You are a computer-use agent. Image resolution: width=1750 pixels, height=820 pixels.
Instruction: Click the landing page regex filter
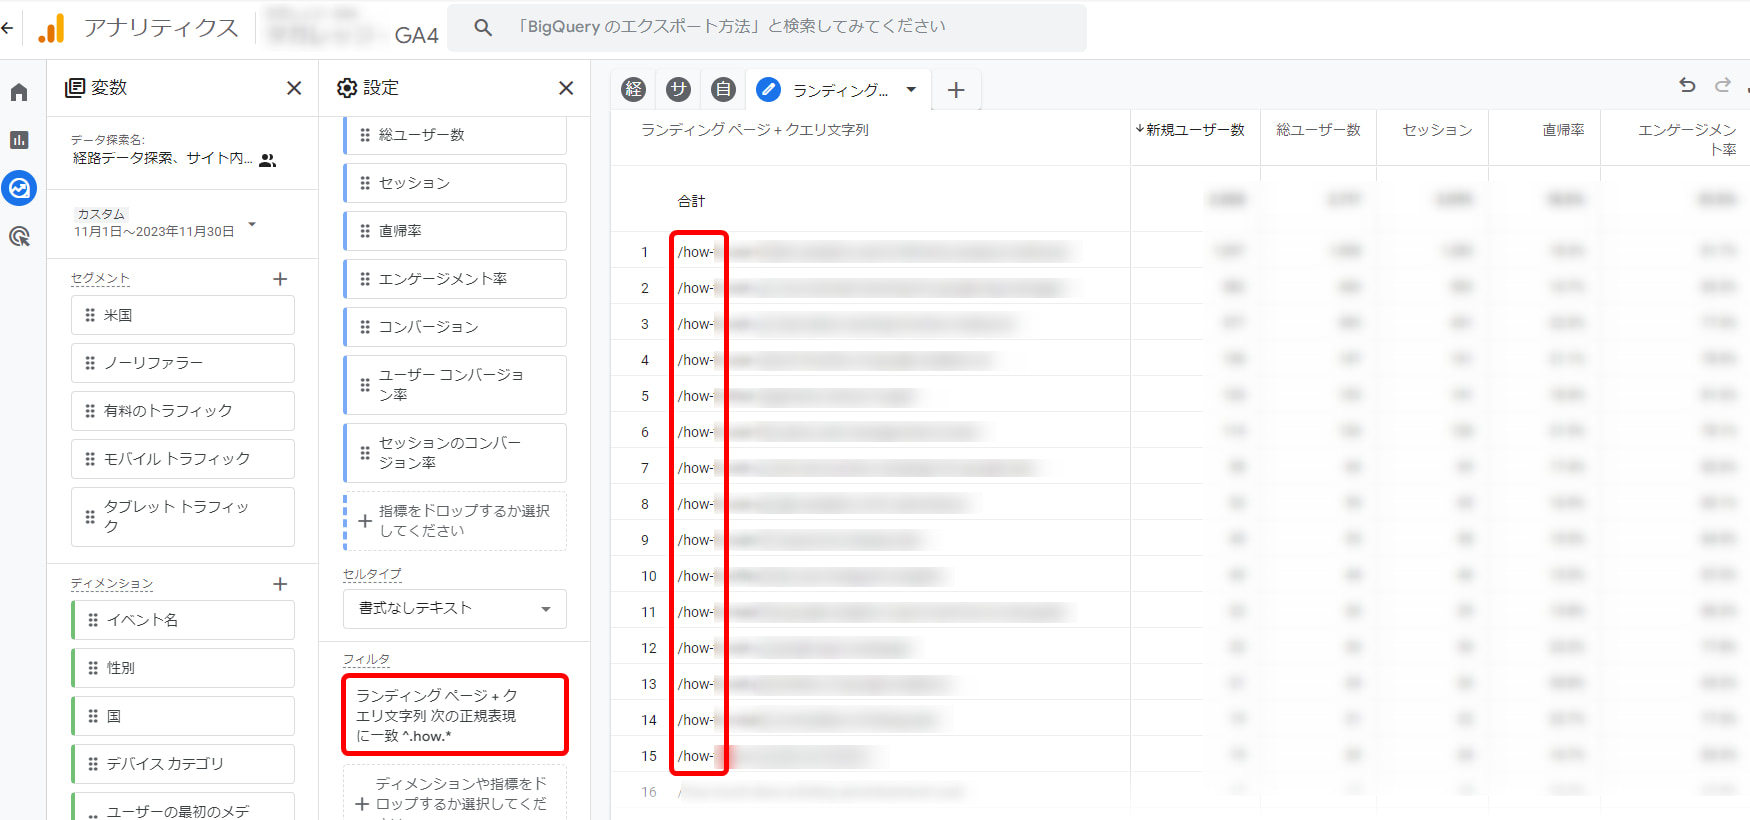click(455, 715)
